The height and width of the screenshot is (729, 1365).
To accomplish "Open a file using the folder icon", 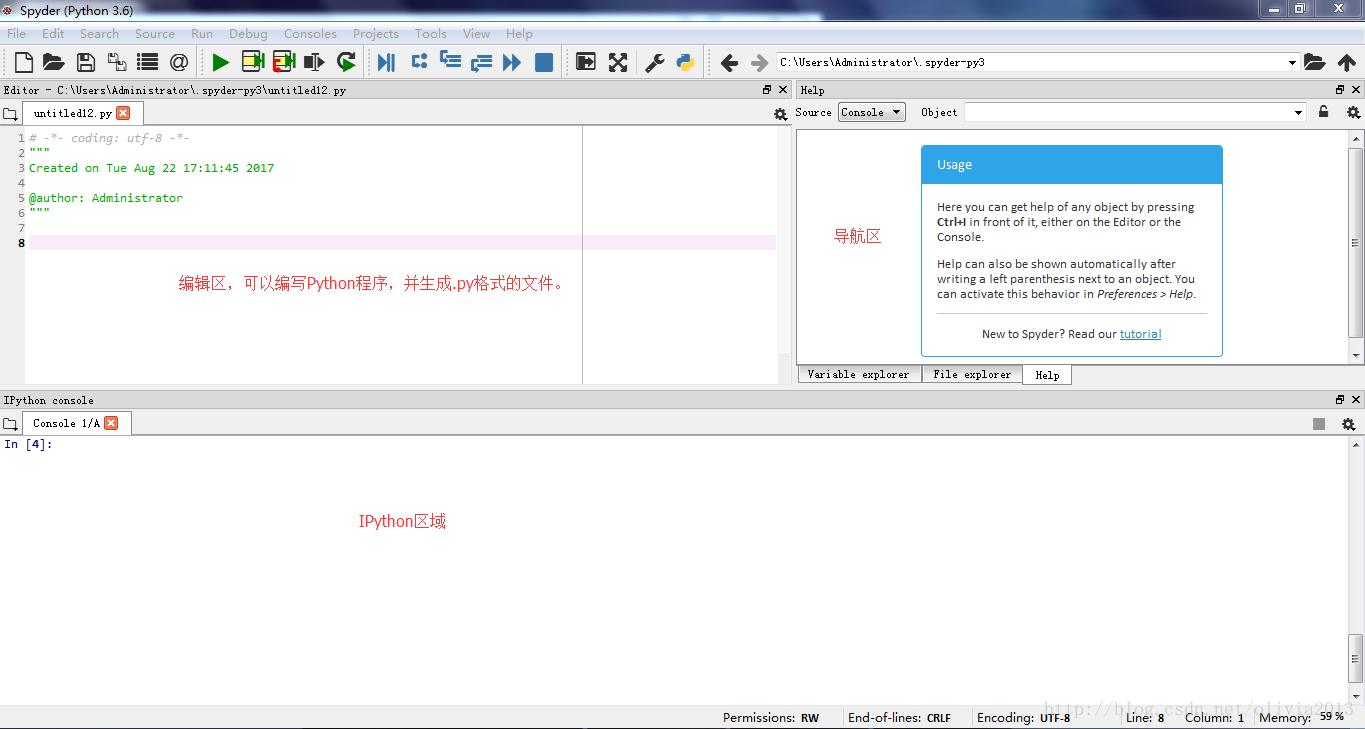I will point(54,62).
